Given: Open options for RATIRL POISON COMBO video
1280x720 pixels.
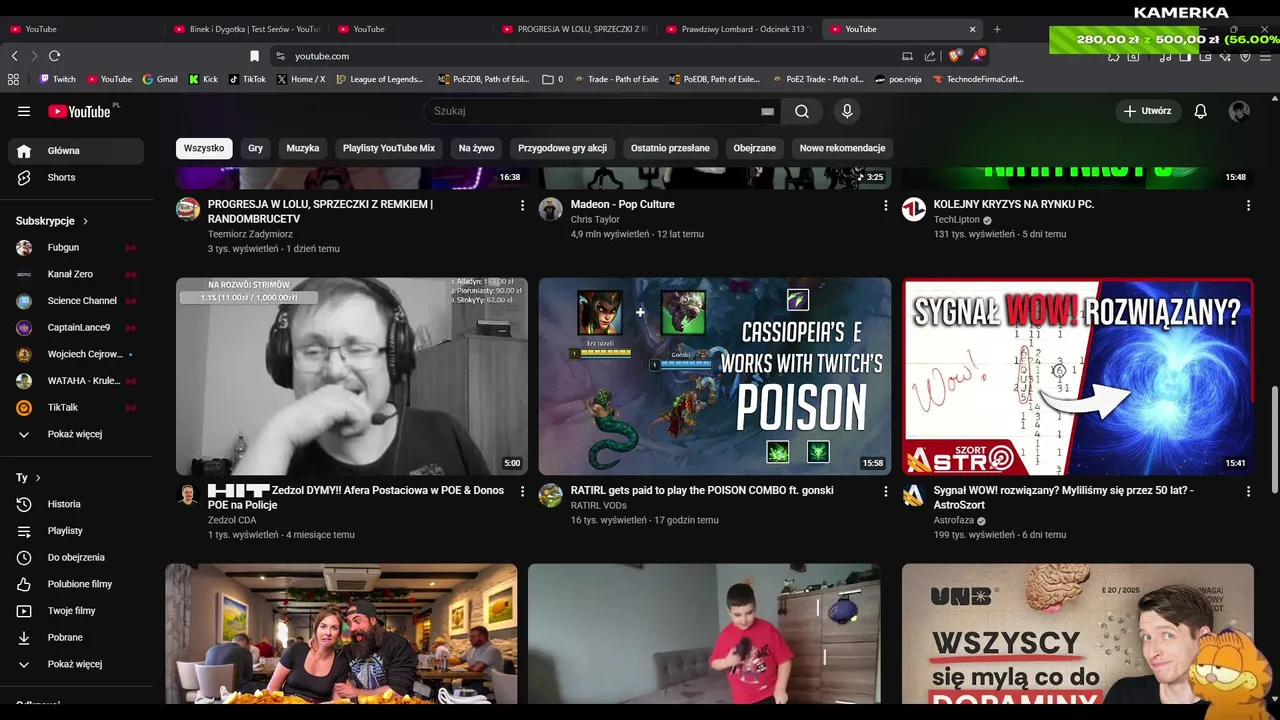Looking at the screenshot, I should tap(885, 491).
